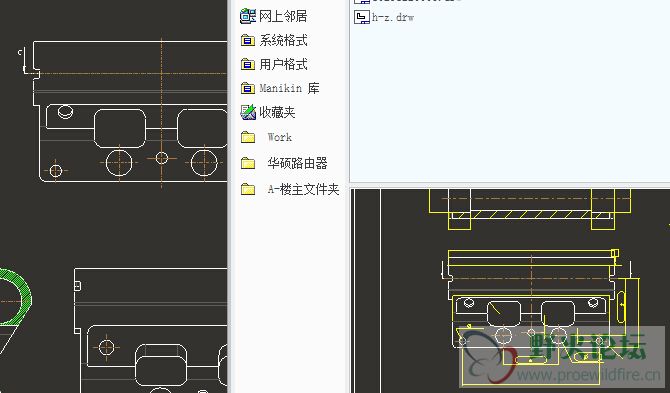Click the A-楼主文件夹 folder icon
The width and height of the screenshot is (670, 393).
pos(248,189)
